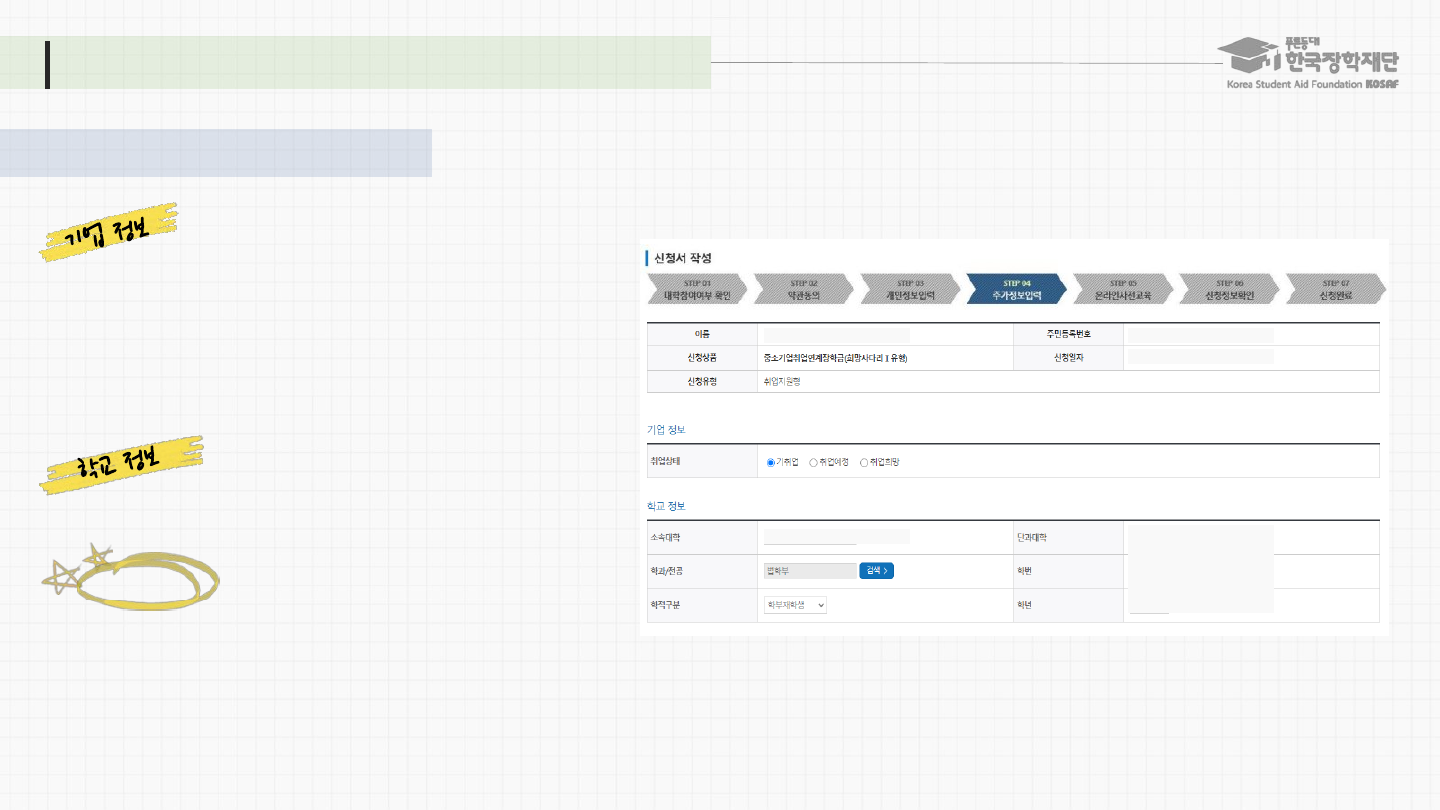Image resolution: width=1440 pixels, height=810 pixels.
Task: Click the yellow 기업 정보 brush label
Action: coord(108,232)
